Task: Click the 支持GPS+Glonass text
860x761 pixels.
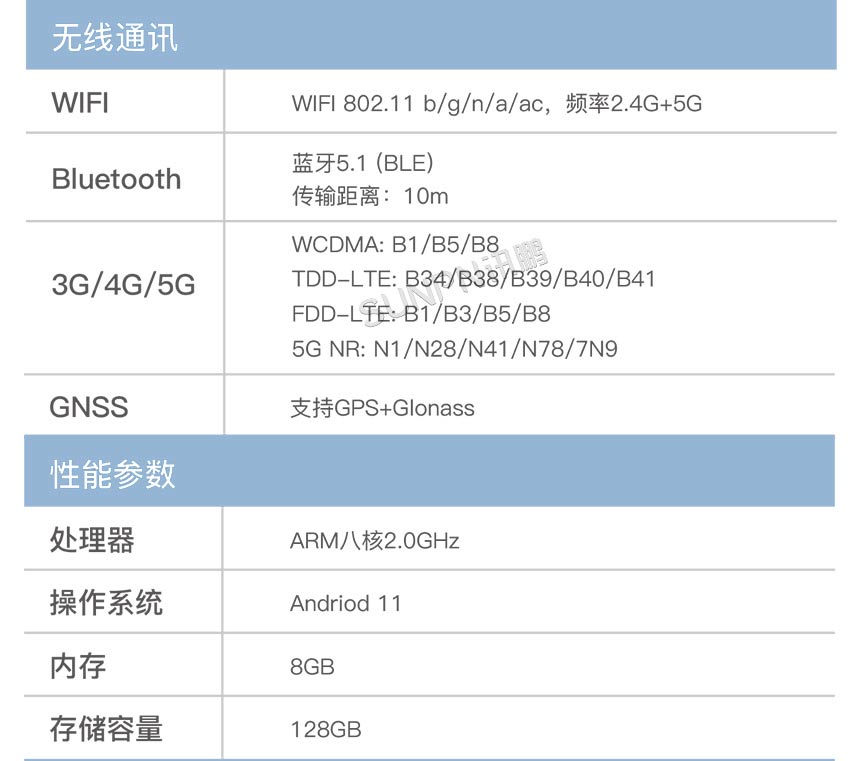Action: click(x=382, y=408)
